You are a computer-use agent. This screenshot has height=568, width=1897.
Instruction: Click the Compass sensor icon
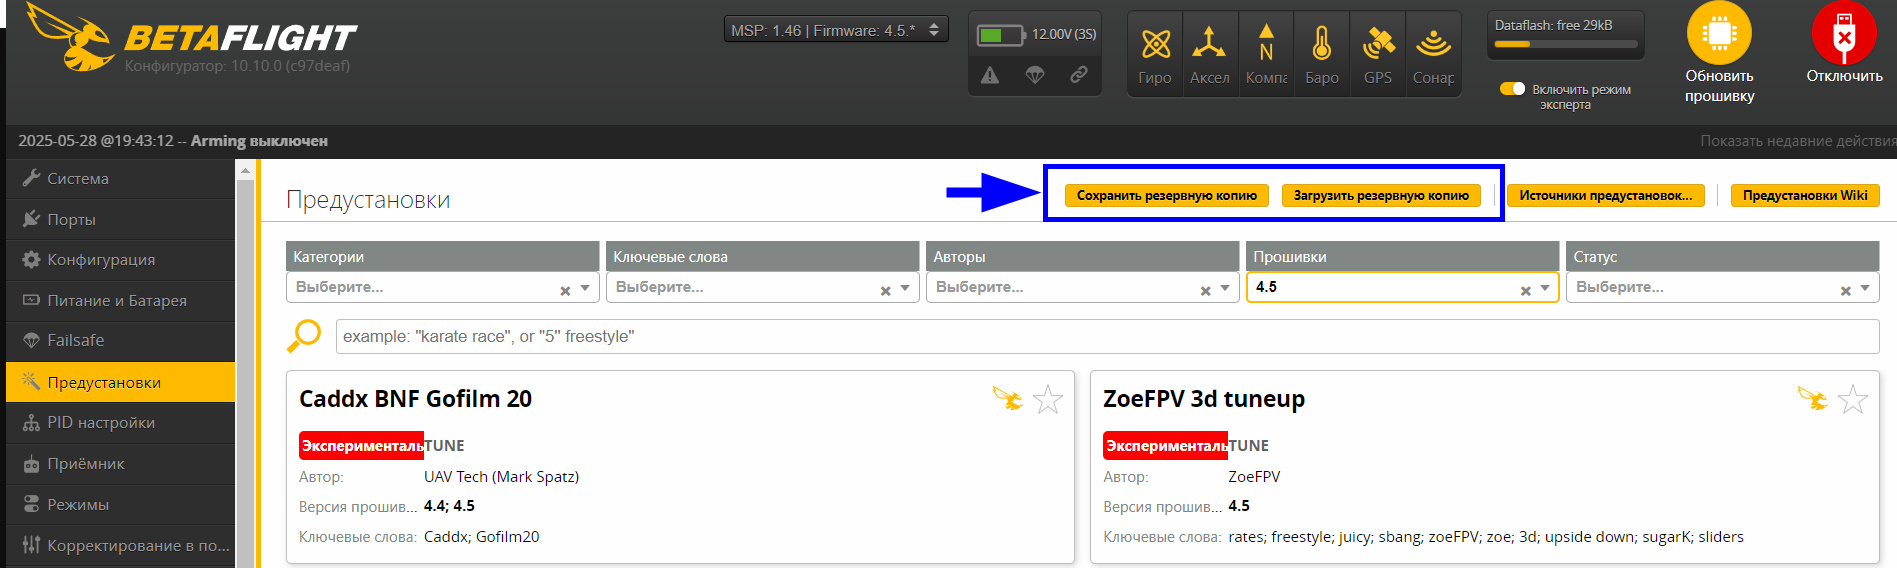(x=1266, y=43)
